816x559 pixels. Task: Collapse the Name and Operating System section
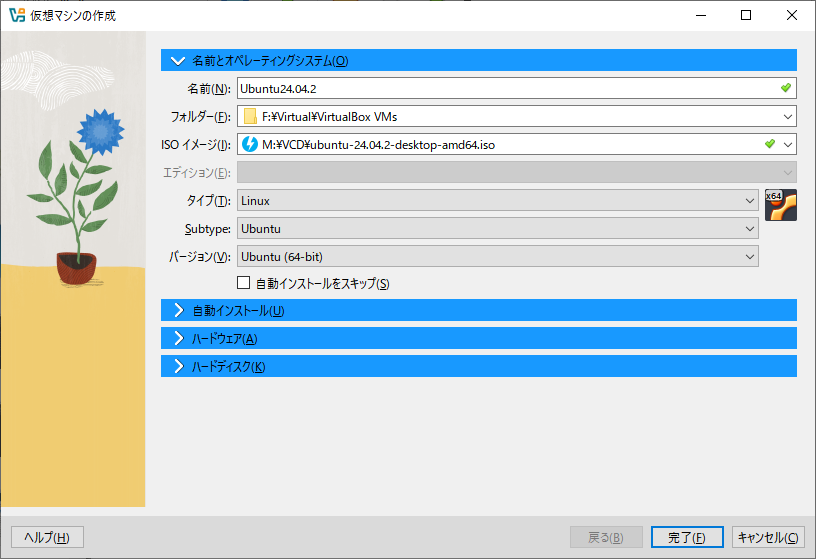[x=479, y=60]
